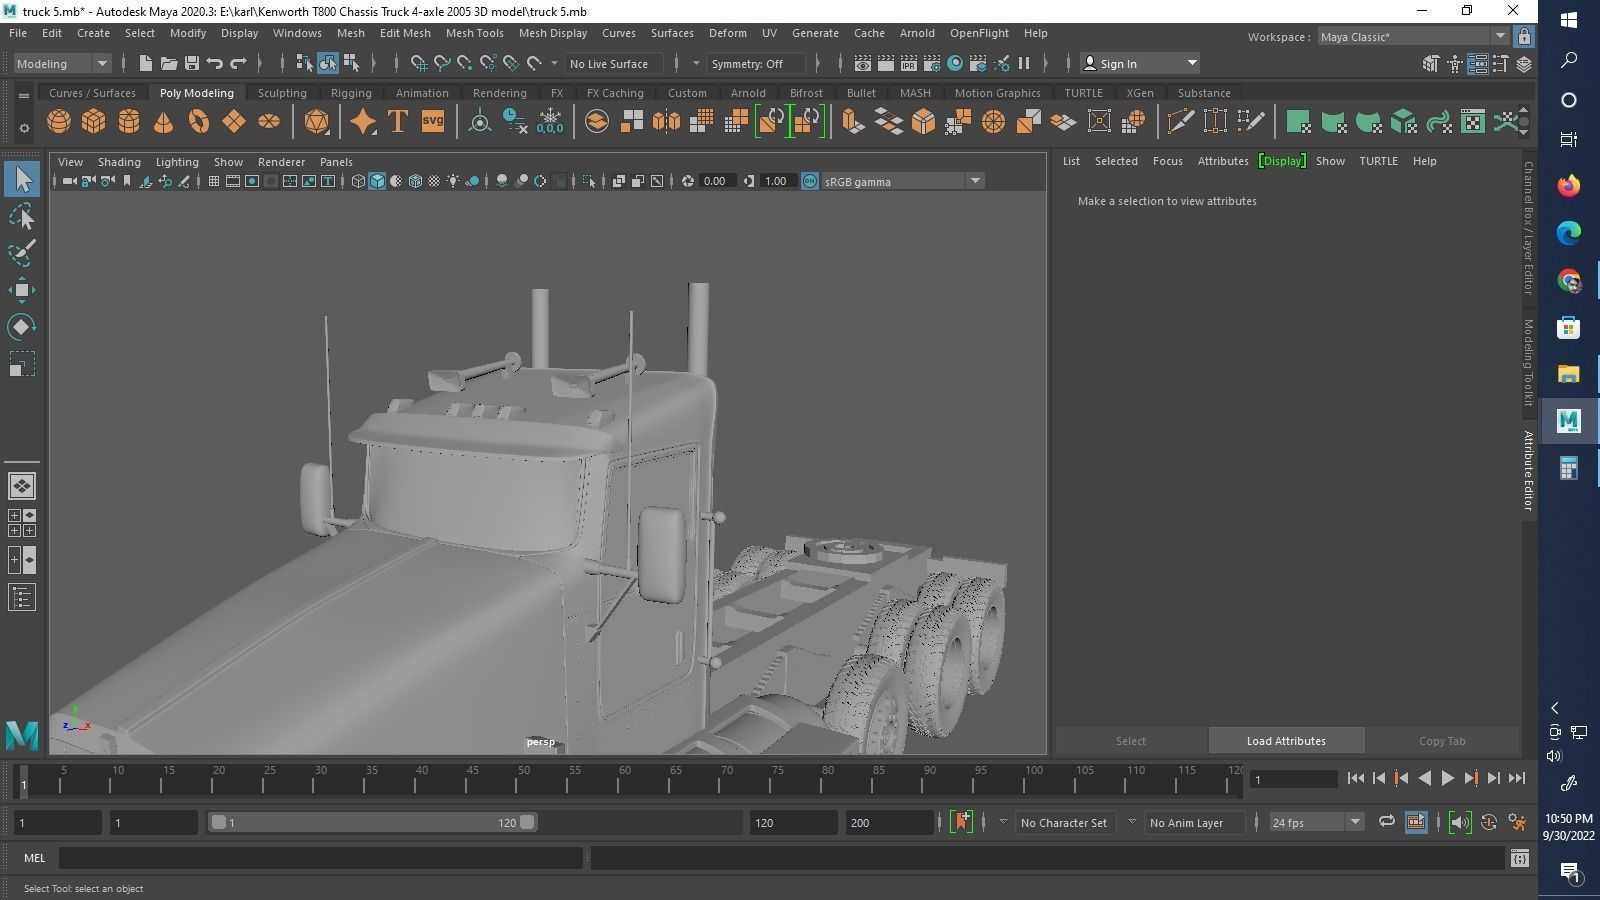Open the Modeling menu set dropdown

[x=62, y=63]
